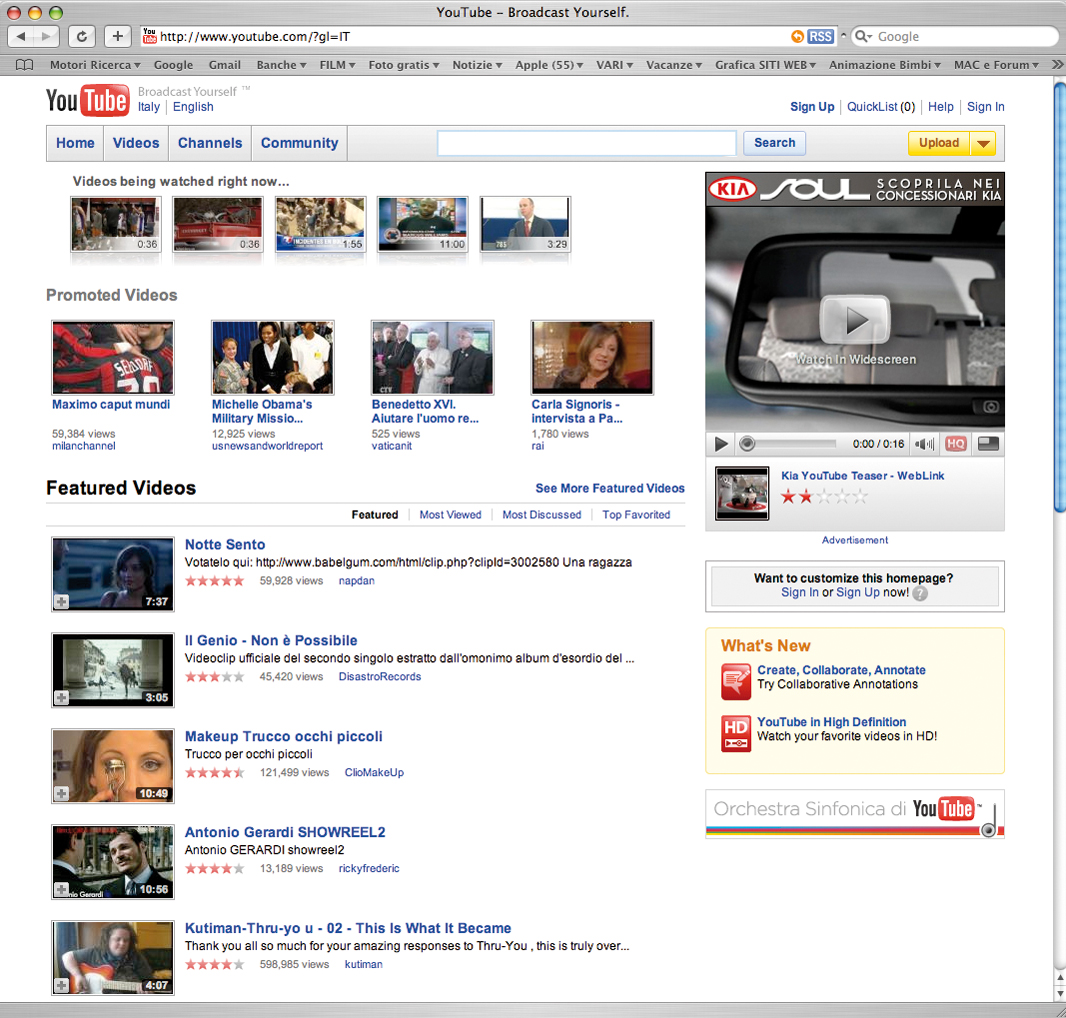Add bookmark with the plus button
Image resolution: width=1066 pixels, height=1018 pixels.
coord(118,36)
